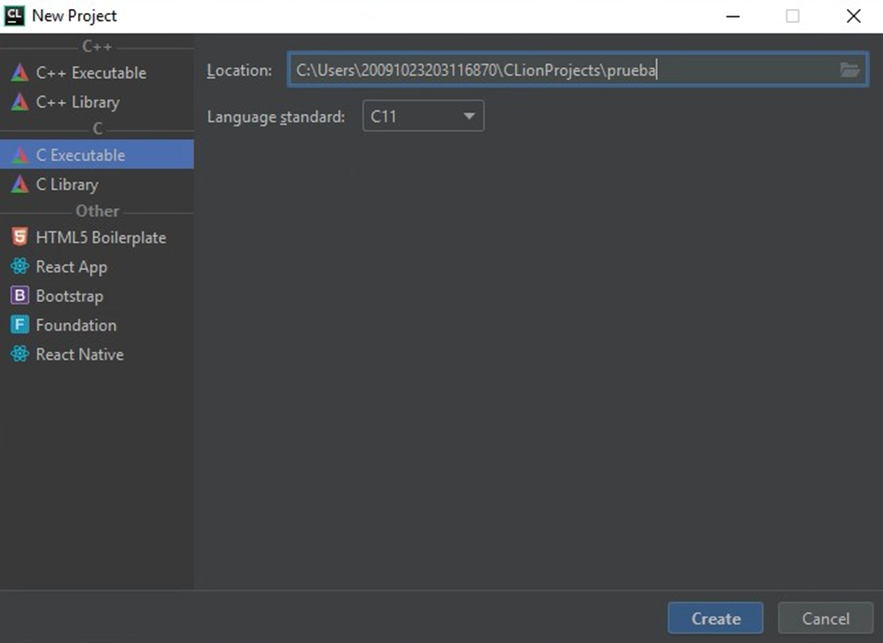Click the C++ Library CMake icon

pos(20,102)
